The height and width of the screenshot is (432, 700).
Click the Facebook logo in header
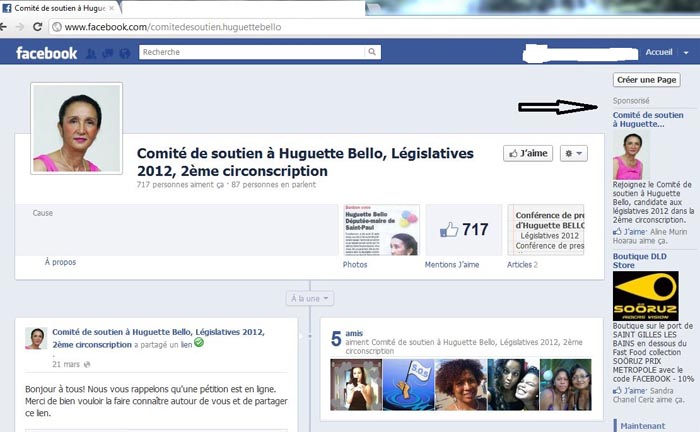pos(46,53)
